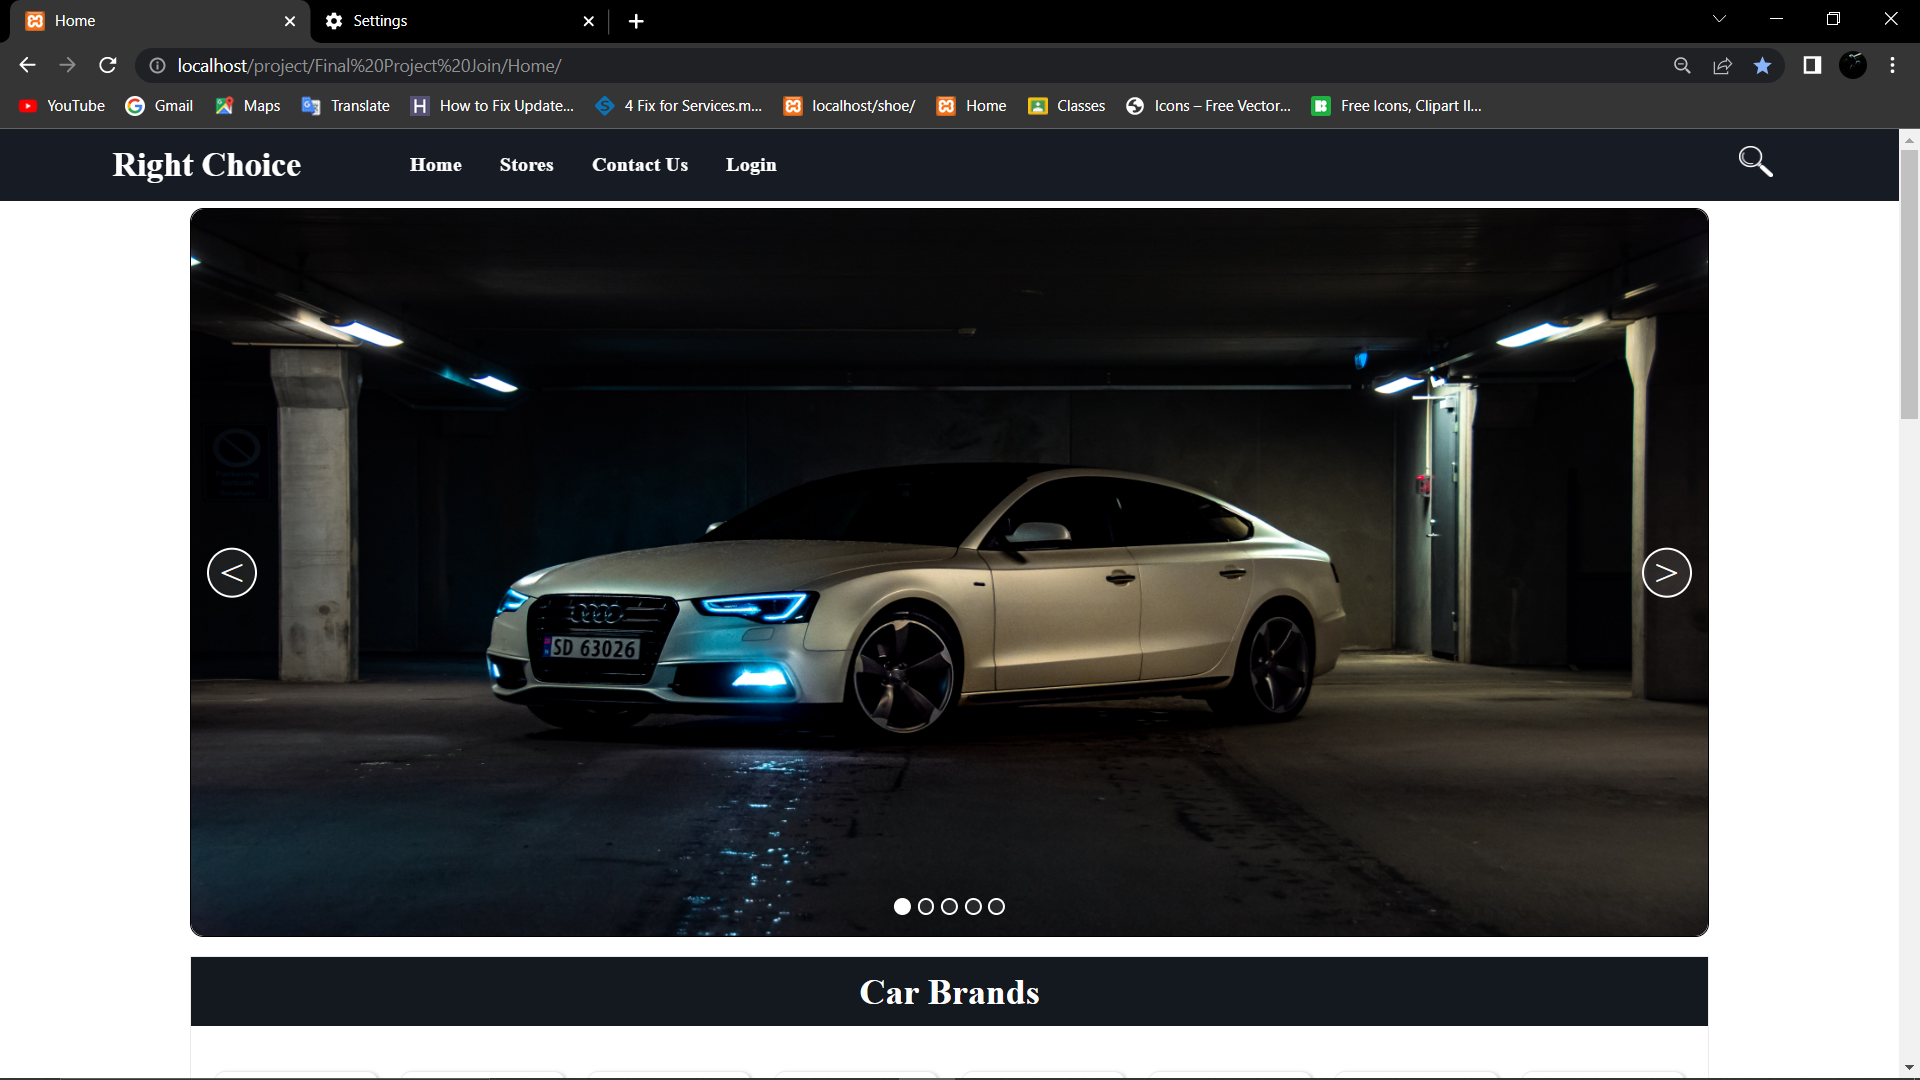This screenshot has width=1920, height=1080.
Task: Open Google Maps bookmark
Action: pos(224,105)
